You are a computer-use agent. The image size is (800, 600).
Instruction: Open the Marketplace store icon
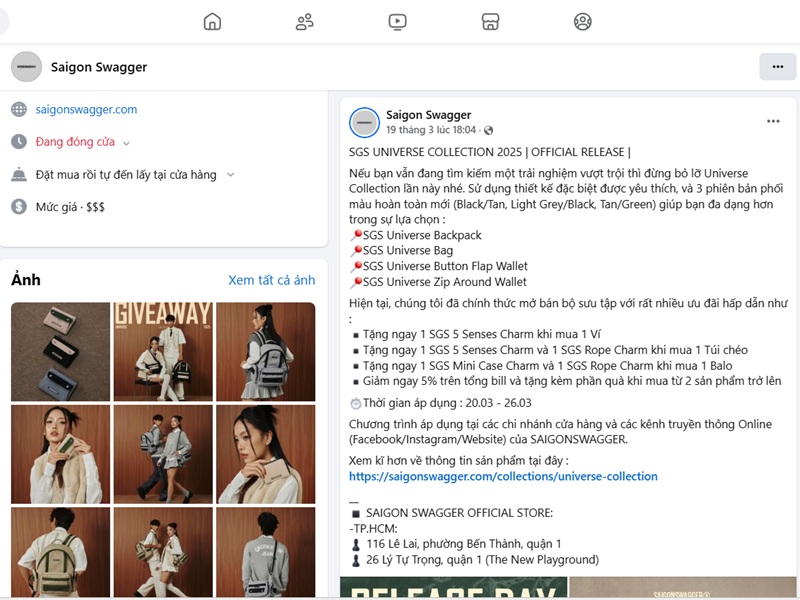pos(490,21)
